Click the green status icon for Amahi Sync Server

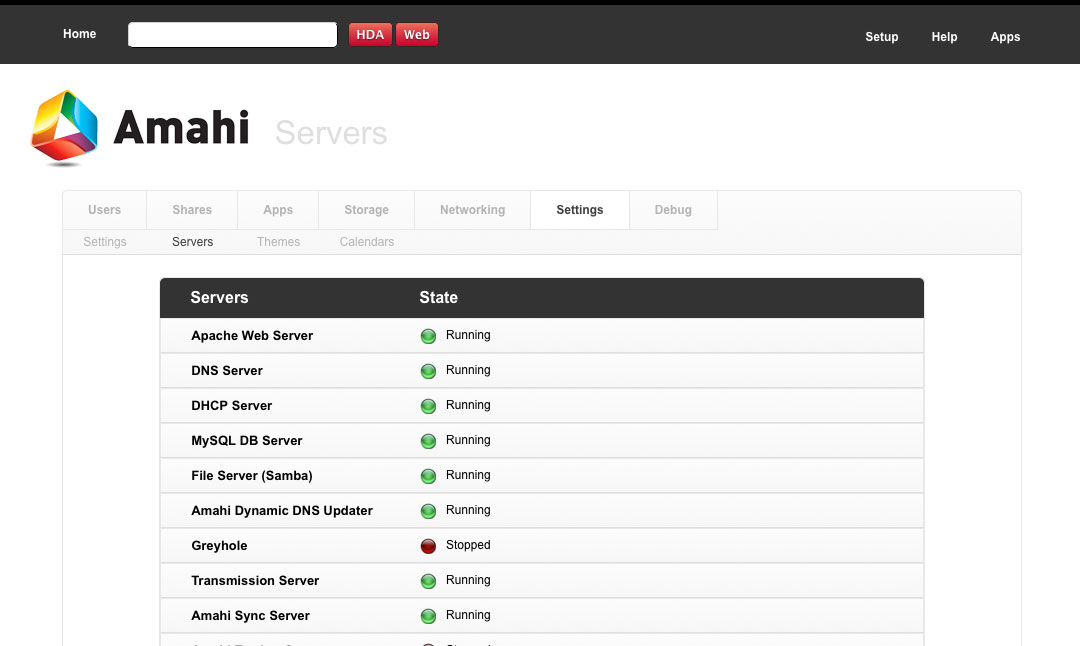point(428,616)
